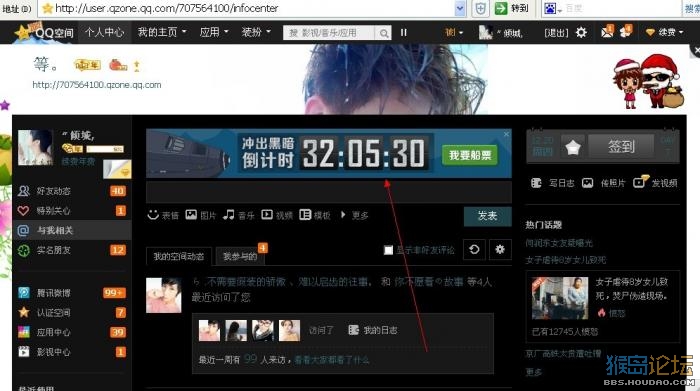Click the 愤怒 flame reaction
This screenshot has height=391, width=700.
(x=611, y=313)
